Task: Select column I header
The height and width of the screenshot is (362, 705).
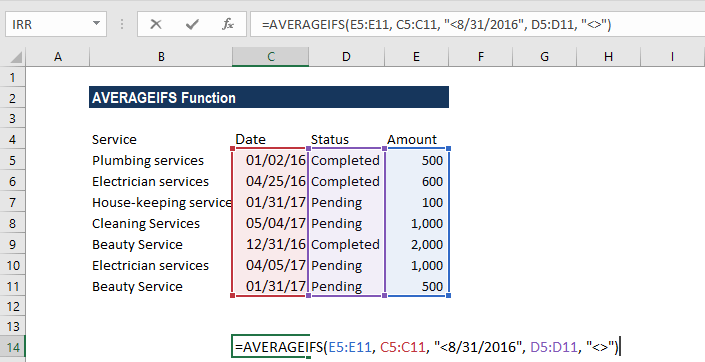Action: (673, 57)
